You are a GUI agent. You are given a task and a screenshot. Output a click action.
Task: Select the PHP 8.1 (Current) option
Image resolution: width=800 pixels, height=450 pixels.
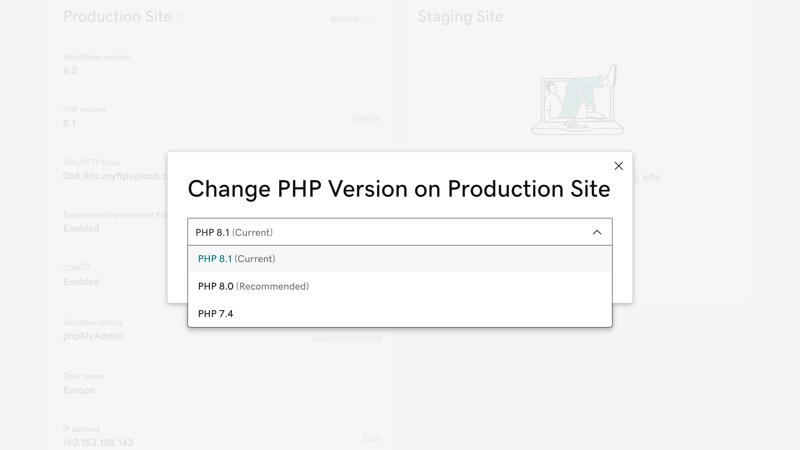pos(237,259)
